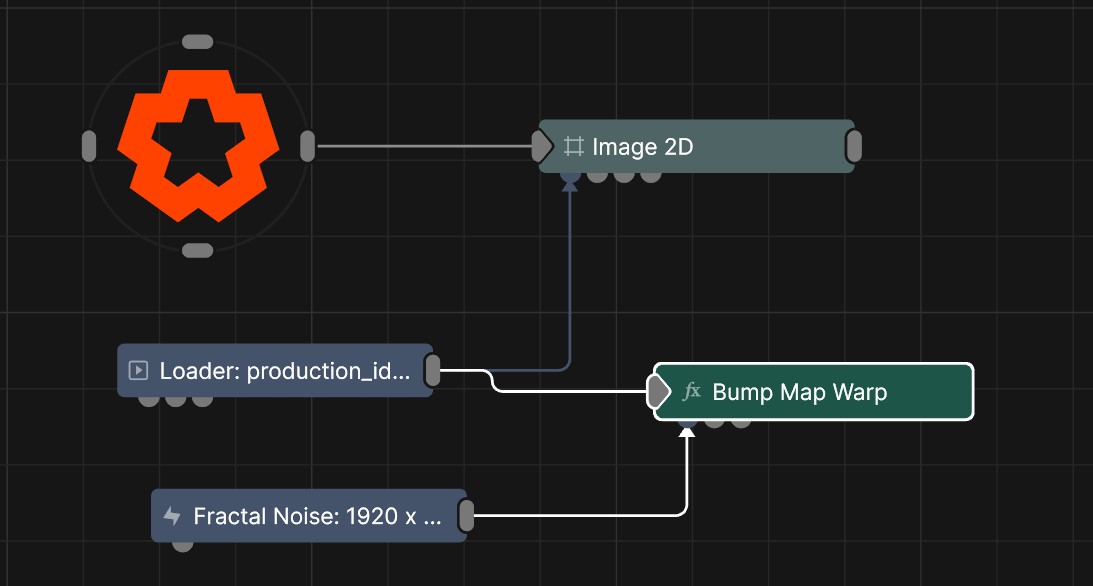The width and height of the screenshot is (1093, 586).
Task: Click the Loader node's right output port
Action: (x=432, y=371)
